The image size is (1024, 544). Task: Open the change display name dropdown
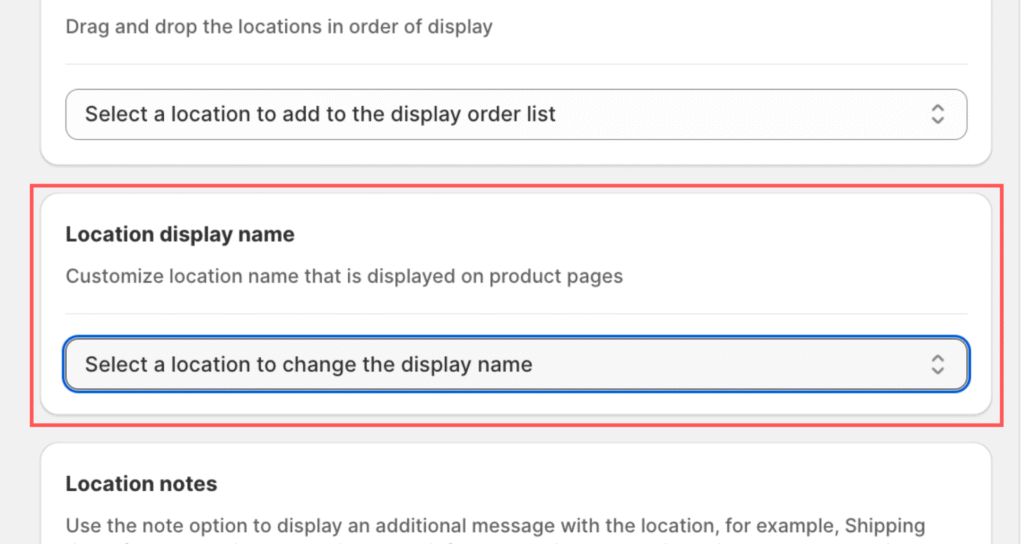coord(515,364)
